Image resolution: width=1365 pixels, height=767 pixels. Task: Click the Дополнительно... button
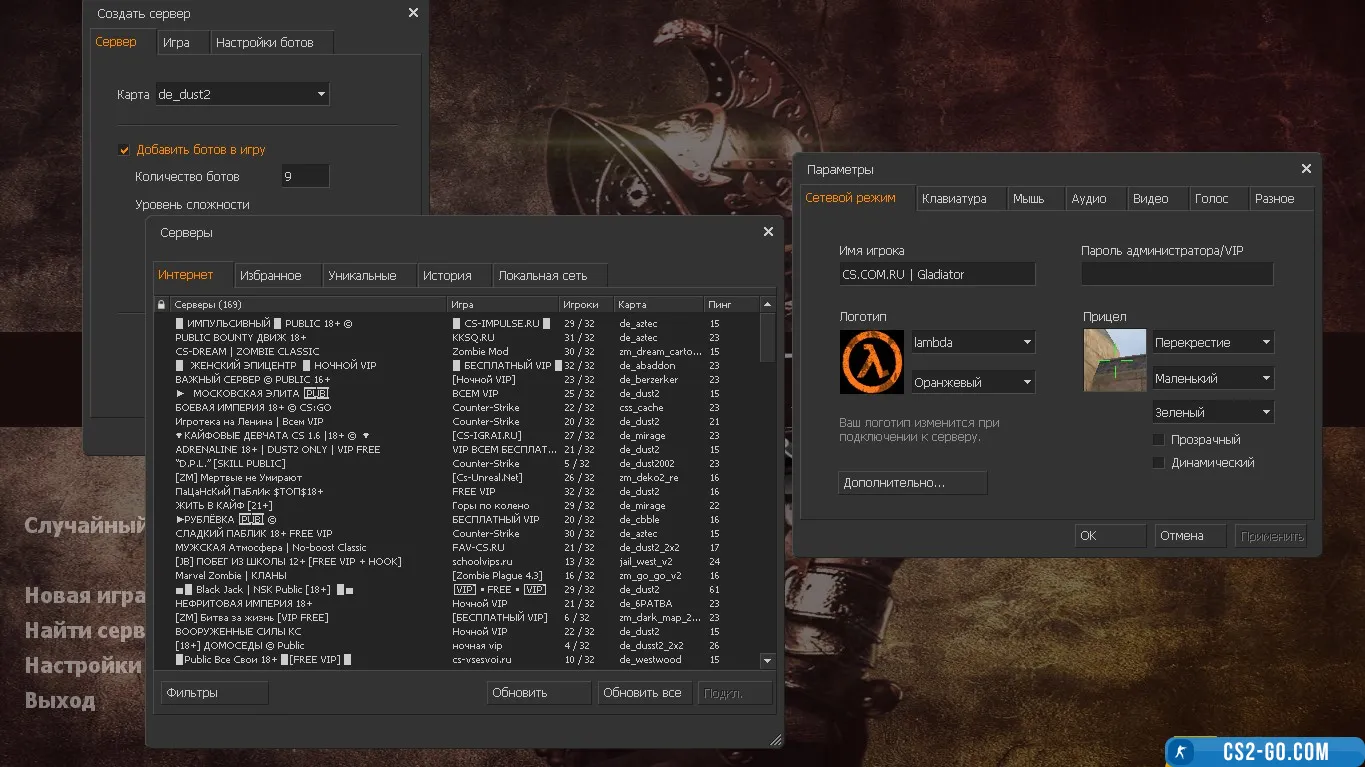(x=912, y=483)
